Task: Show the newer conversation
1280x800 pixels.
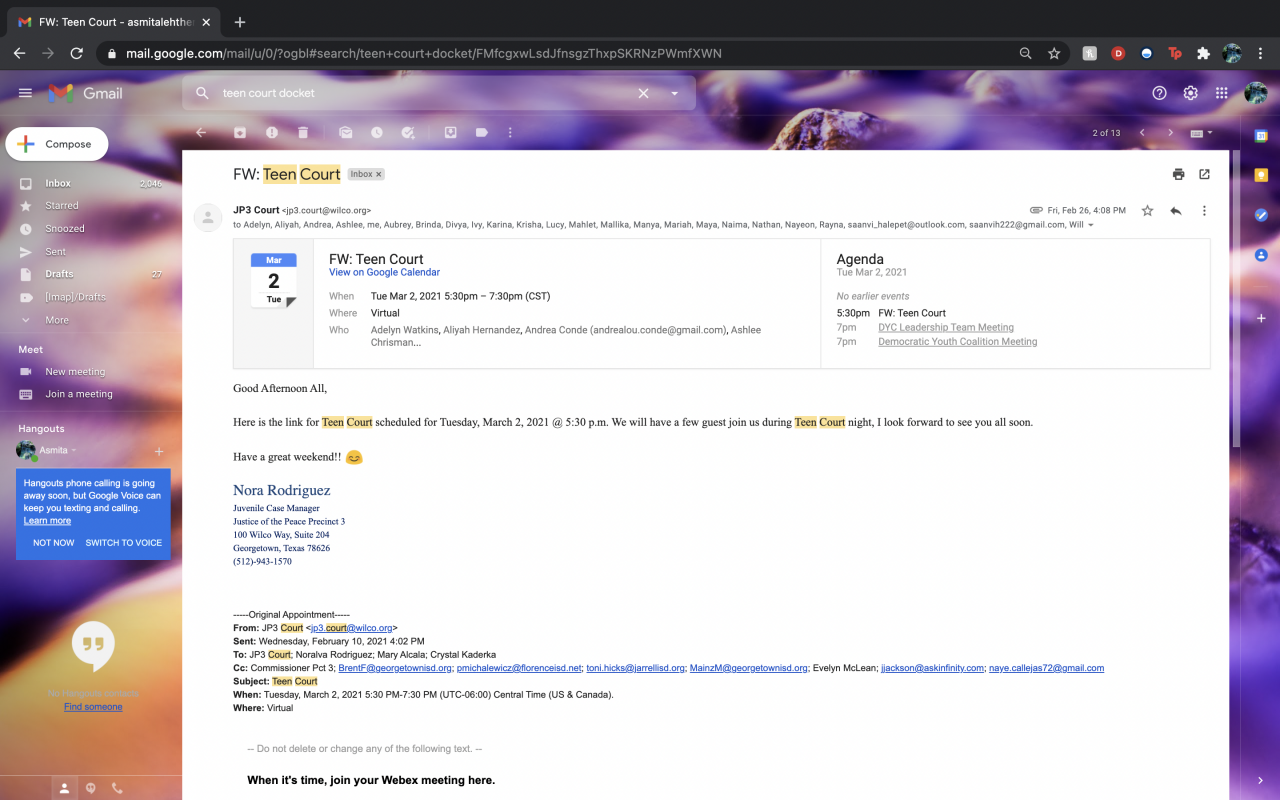Action: [x=1142, y=133]
